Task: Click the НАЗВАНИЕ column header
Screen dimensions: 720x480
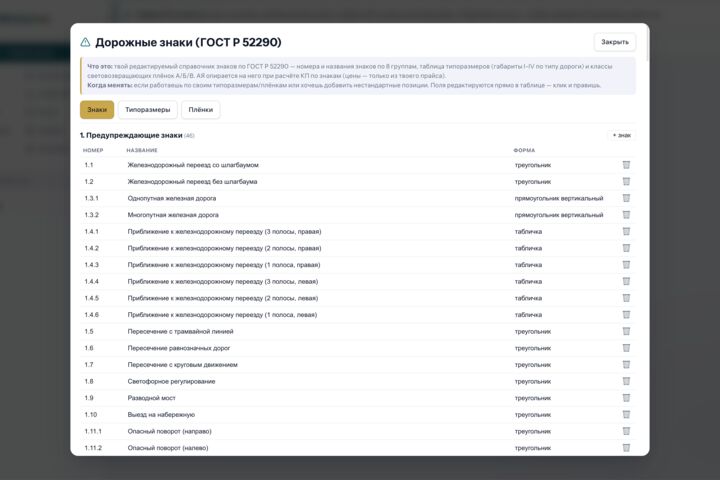Action: coord(142,150)
